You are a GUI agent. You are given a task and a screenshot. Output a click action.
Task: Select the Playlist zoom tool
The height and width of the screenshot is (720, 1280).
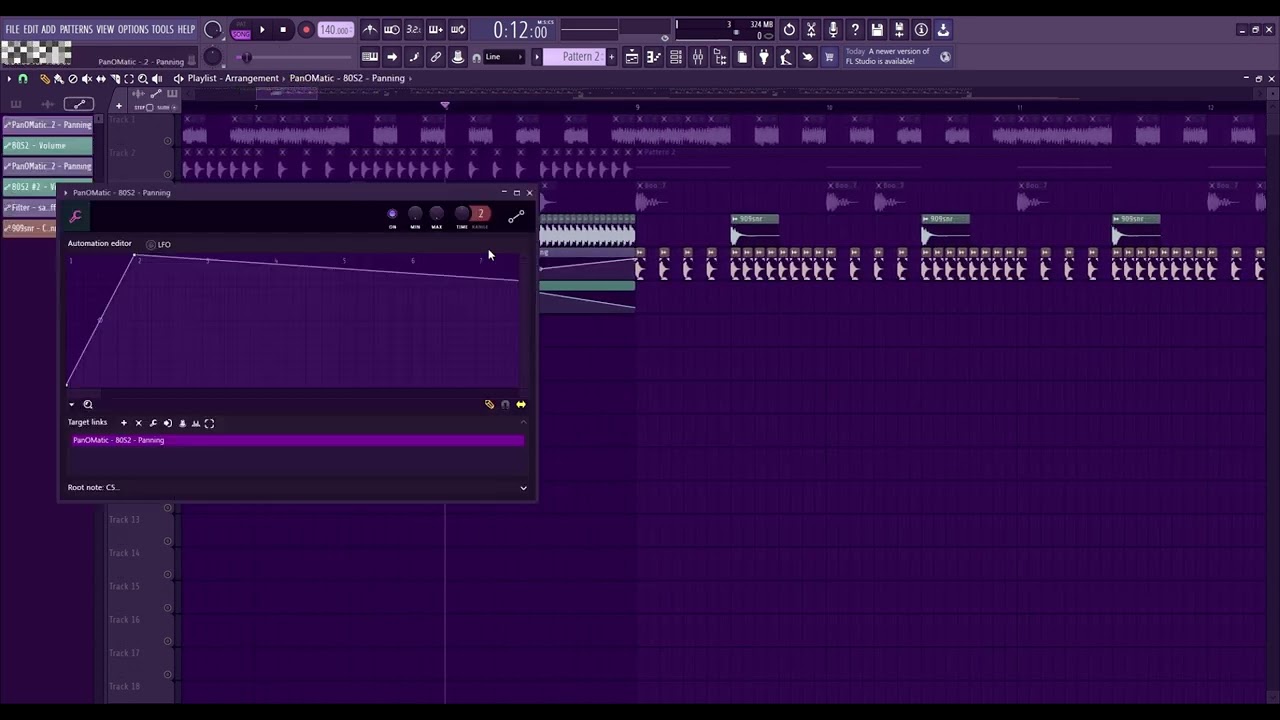(x=142, y=78)
